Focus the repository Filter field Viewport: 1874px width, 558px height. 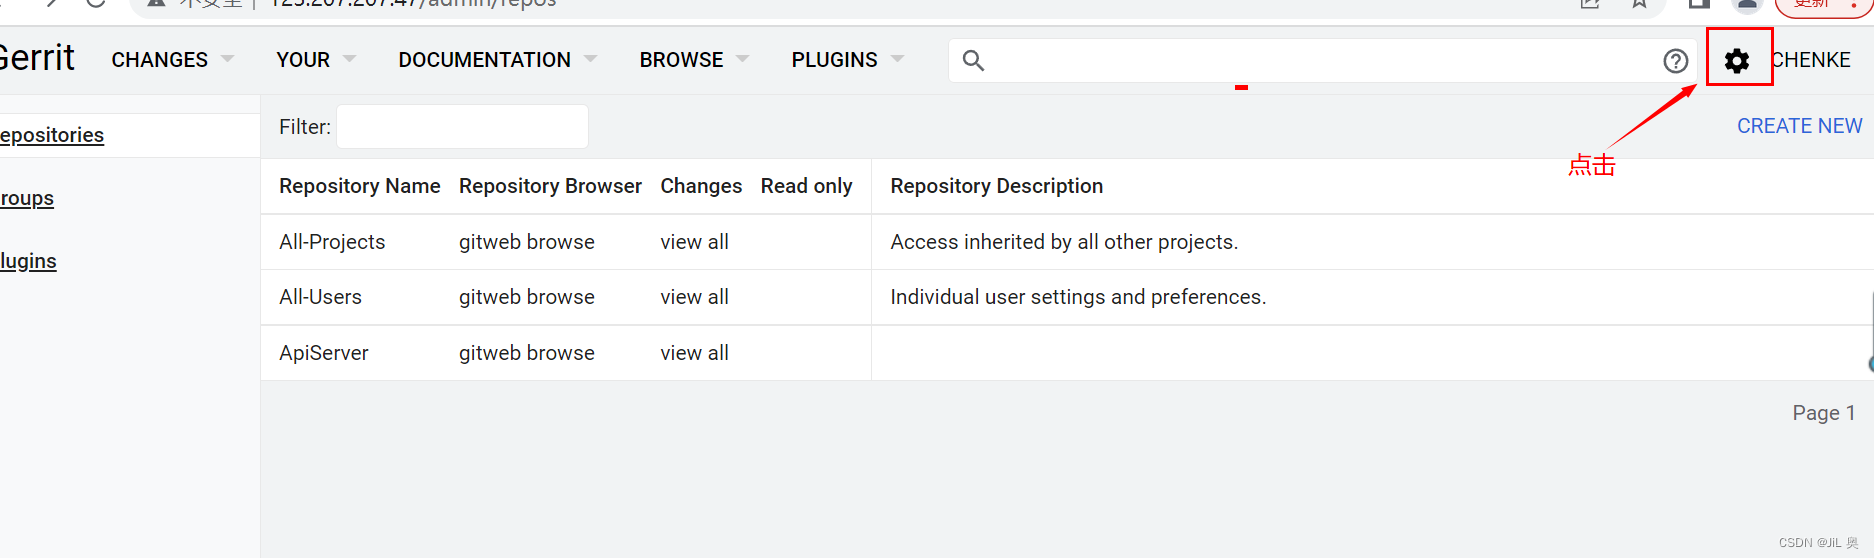pos(462,127)
